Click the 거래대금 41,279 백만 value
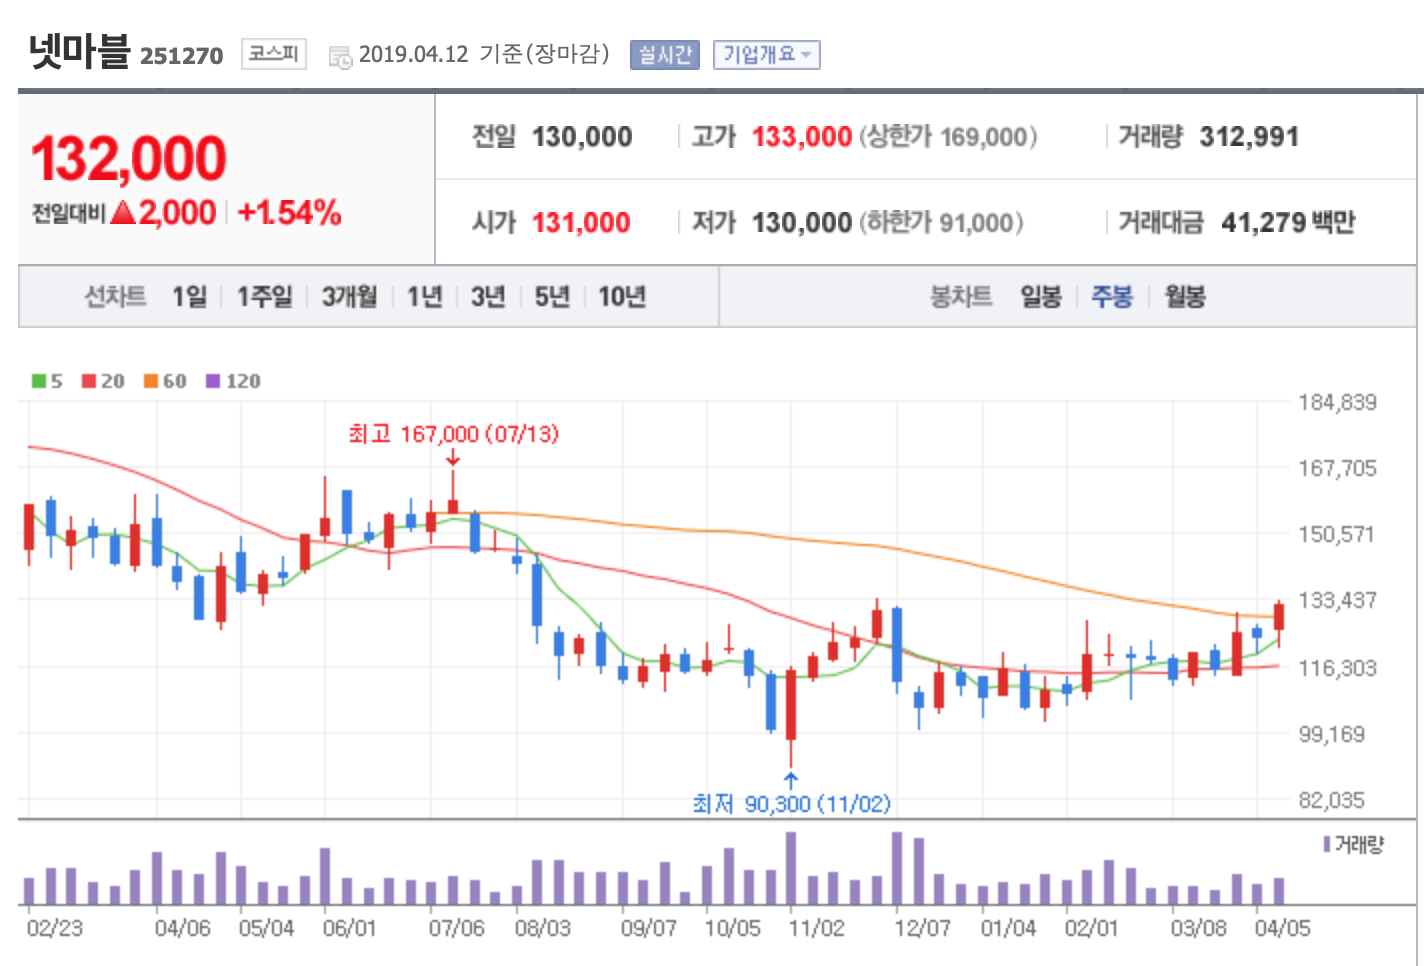Screen dimensions: 1424x966 click(x=1288, y=222)
